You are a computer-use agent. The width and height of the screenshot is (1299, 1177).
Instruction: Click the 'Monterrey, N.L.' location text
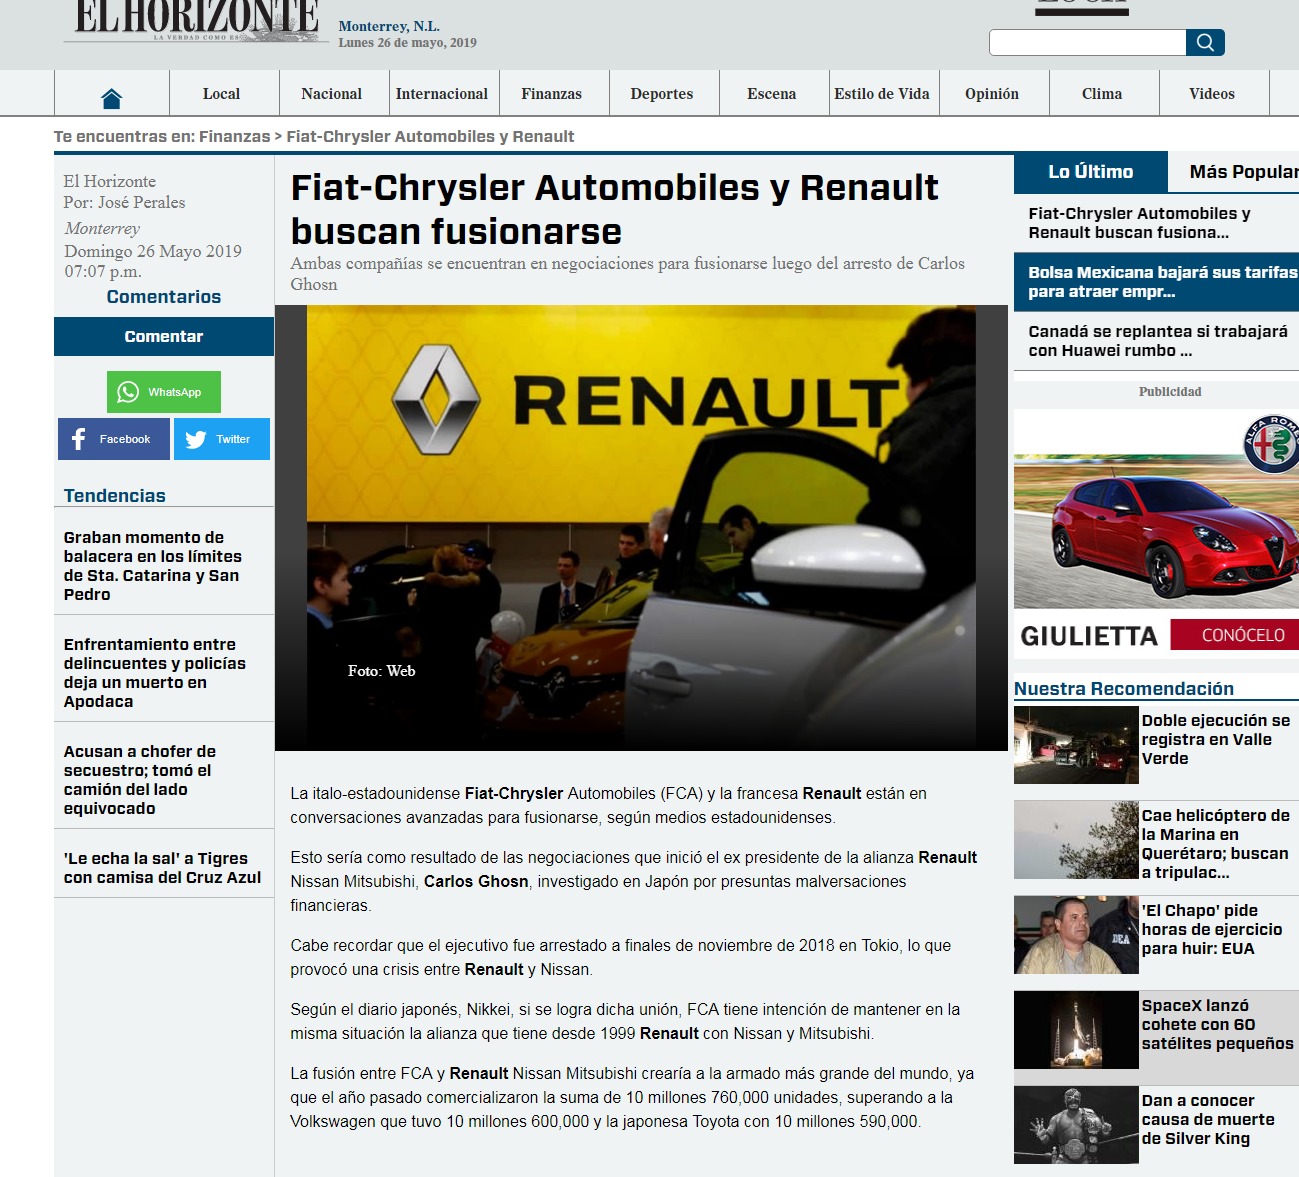tap(389, 26)
